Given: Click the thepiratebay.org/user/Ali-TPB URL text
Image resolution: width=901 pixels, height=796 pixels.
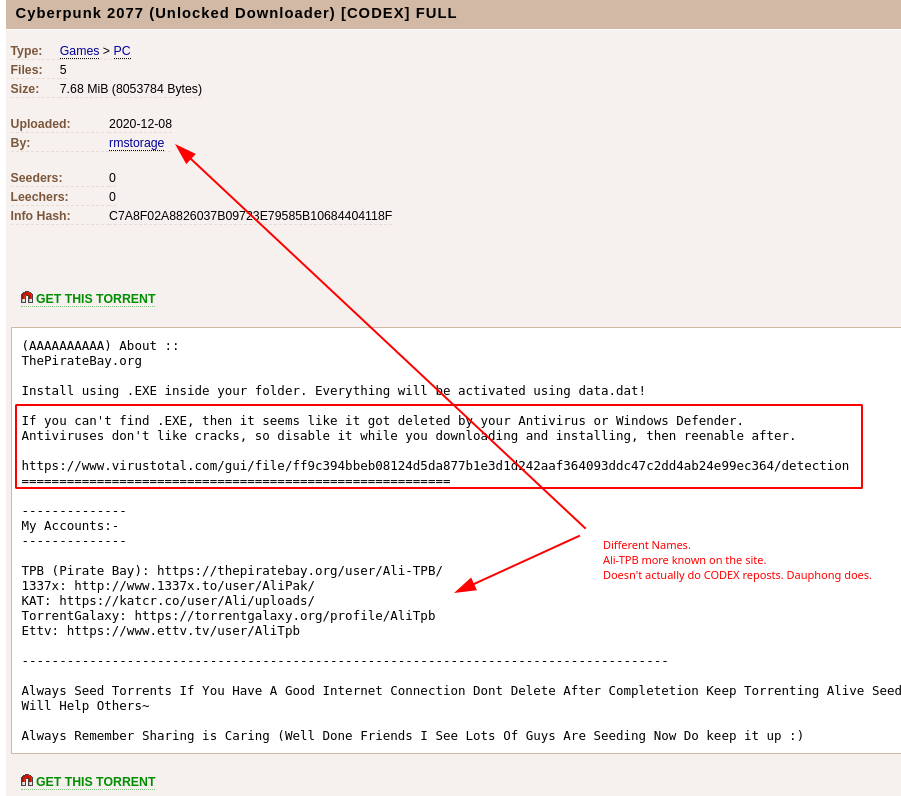Looking at the screenshot, I should click(x=300, y=571).
